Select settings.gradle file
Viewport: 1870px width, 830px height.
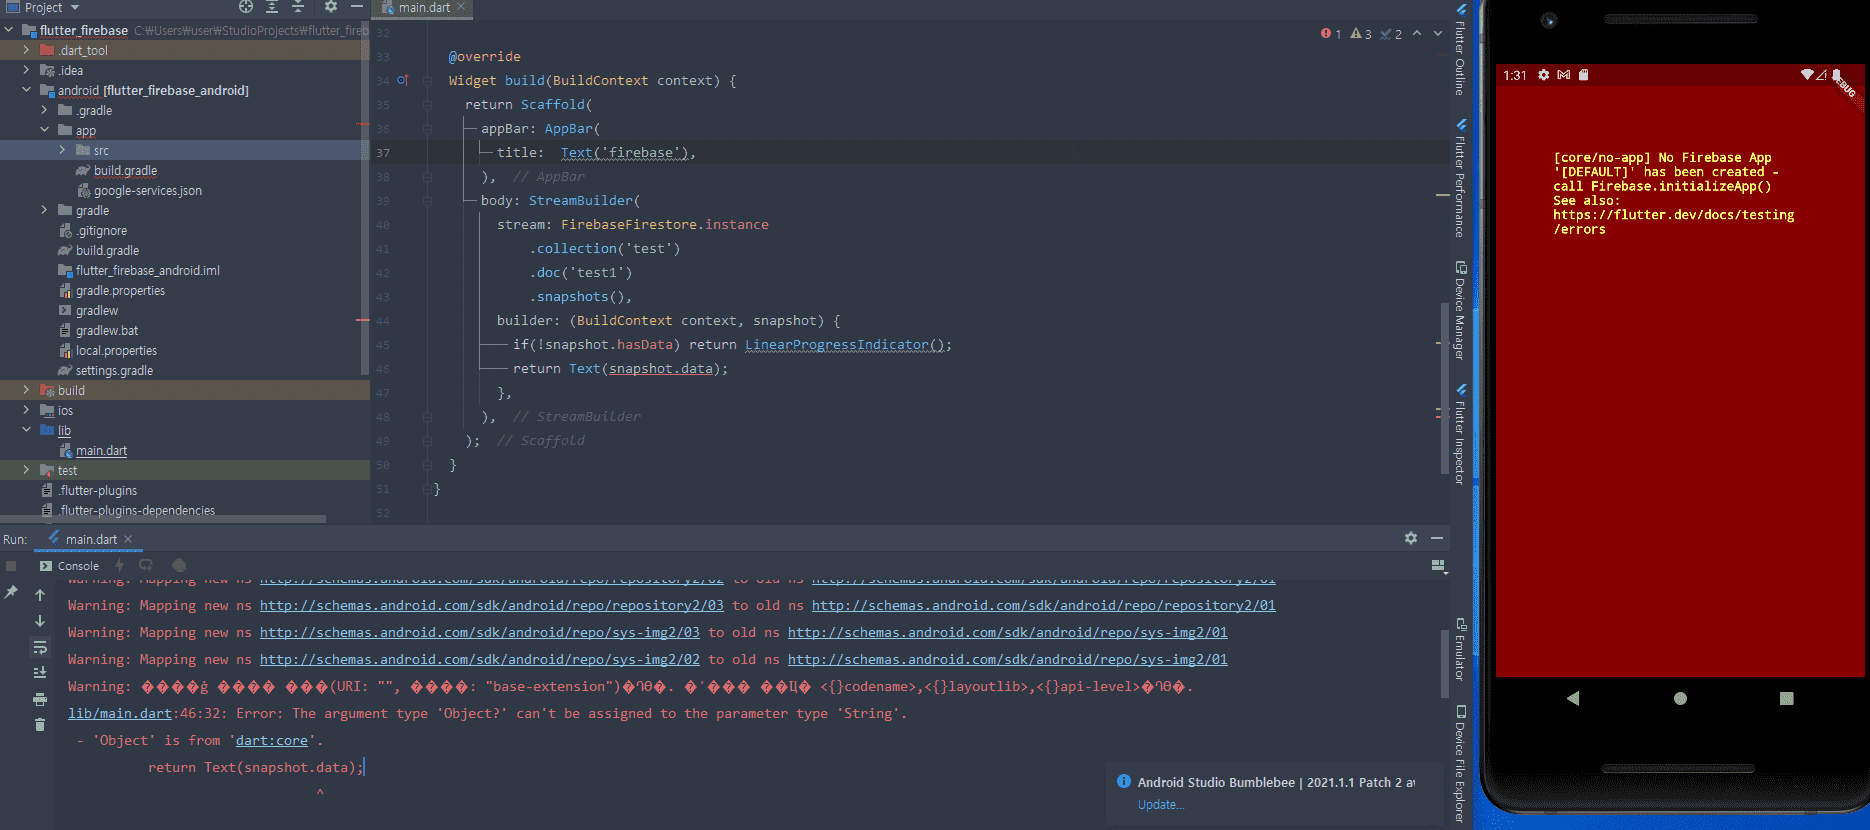114,370
